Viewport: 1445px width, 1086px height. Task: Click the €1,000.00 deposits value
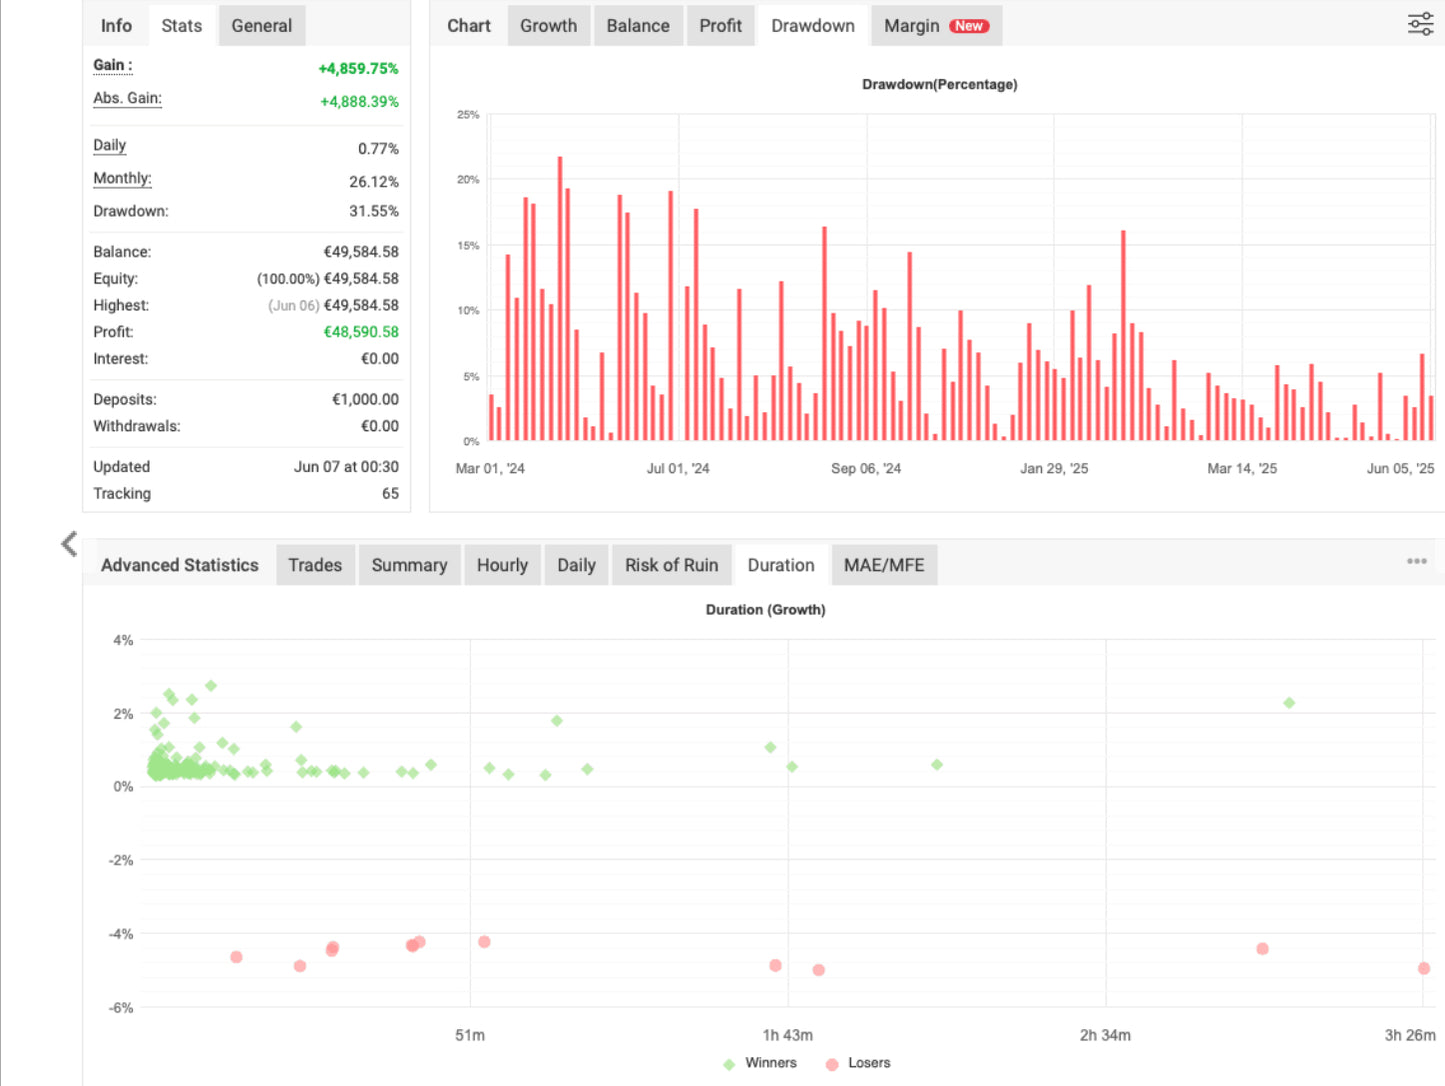(365, 399)
